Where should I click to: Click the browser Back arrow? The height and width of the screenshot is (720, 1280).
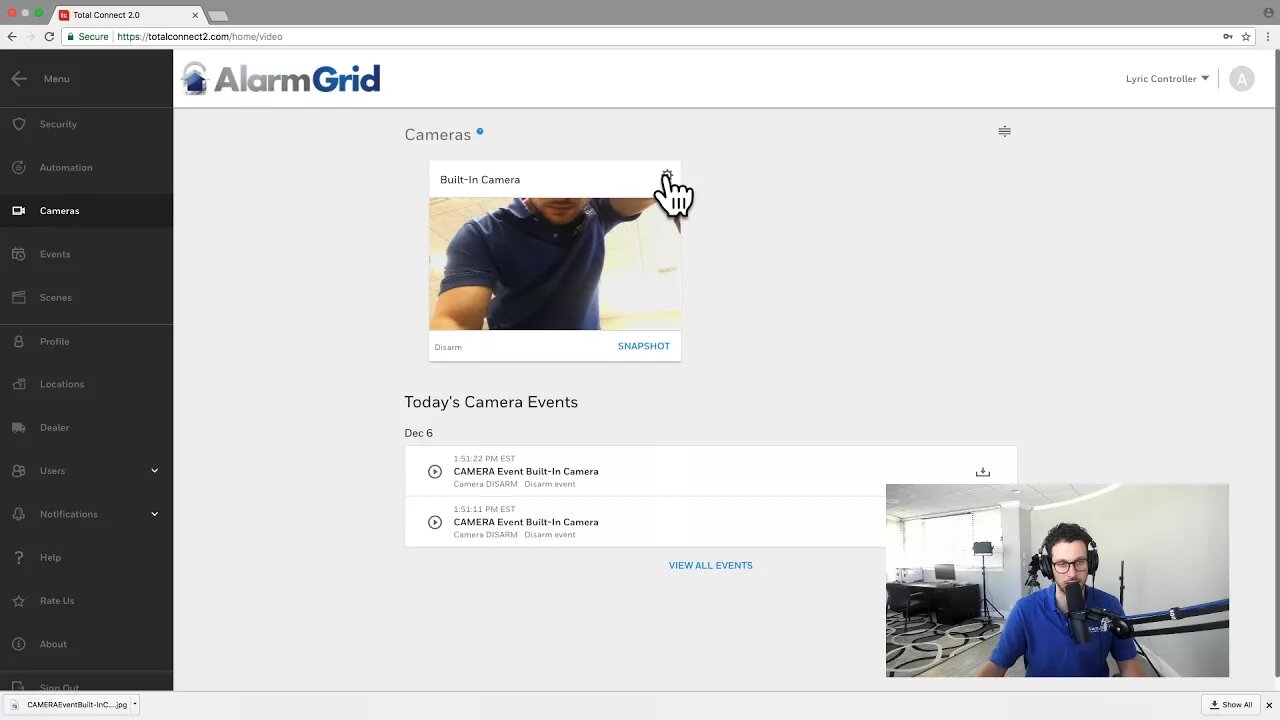[11, 36]
